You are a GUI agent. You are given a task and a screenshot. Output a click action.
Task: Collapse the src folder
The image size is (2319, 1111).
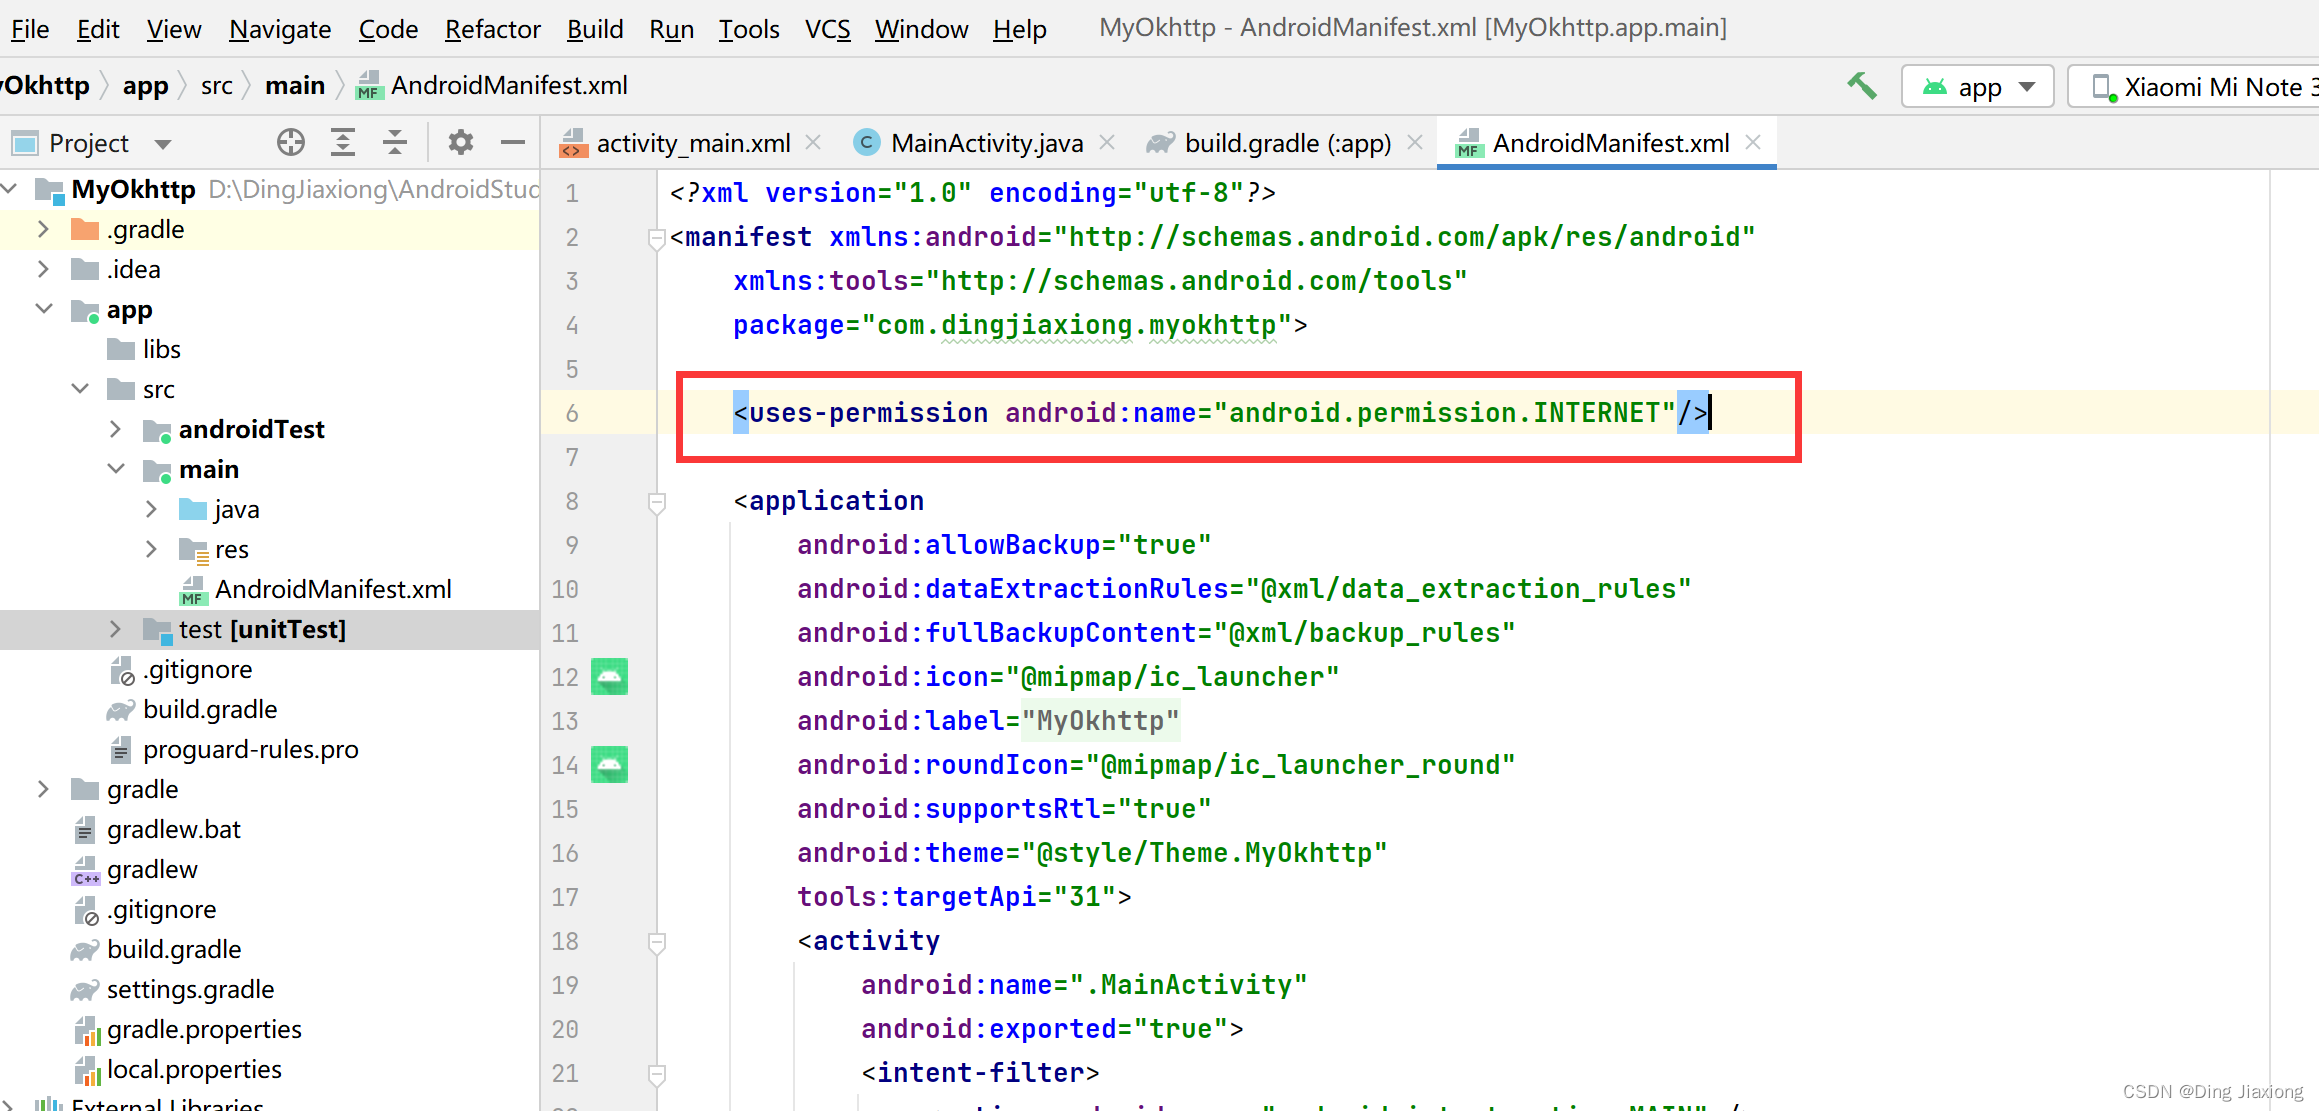click(80, 389)
